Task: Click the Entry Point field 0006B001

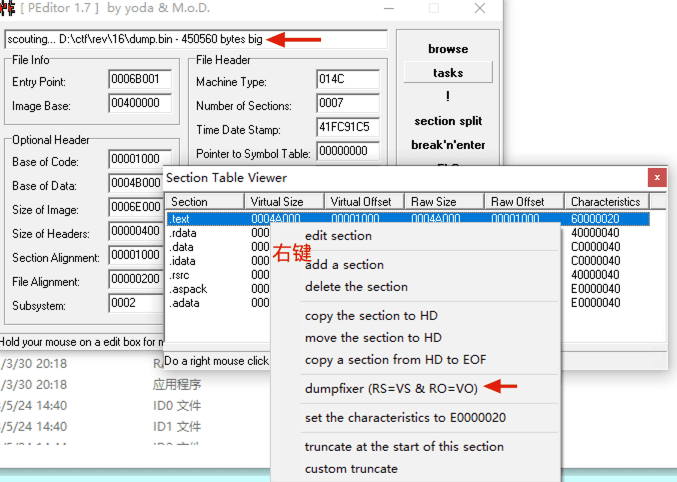Action: (140, 79)
